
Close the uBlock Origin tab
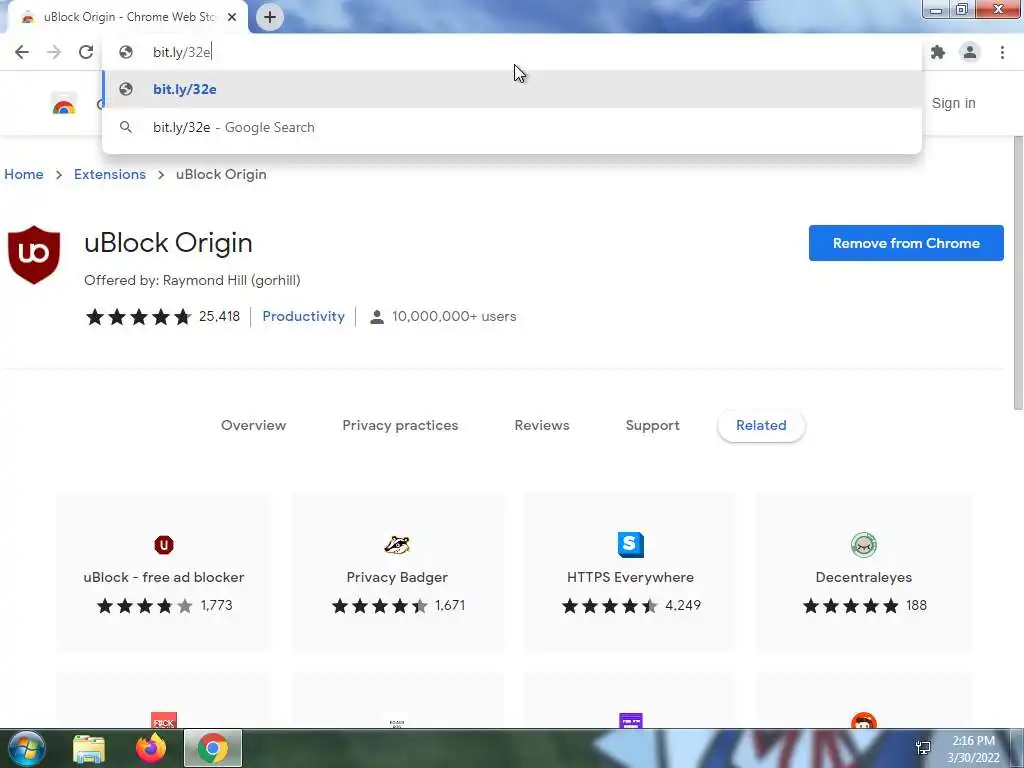pos(232,17)
